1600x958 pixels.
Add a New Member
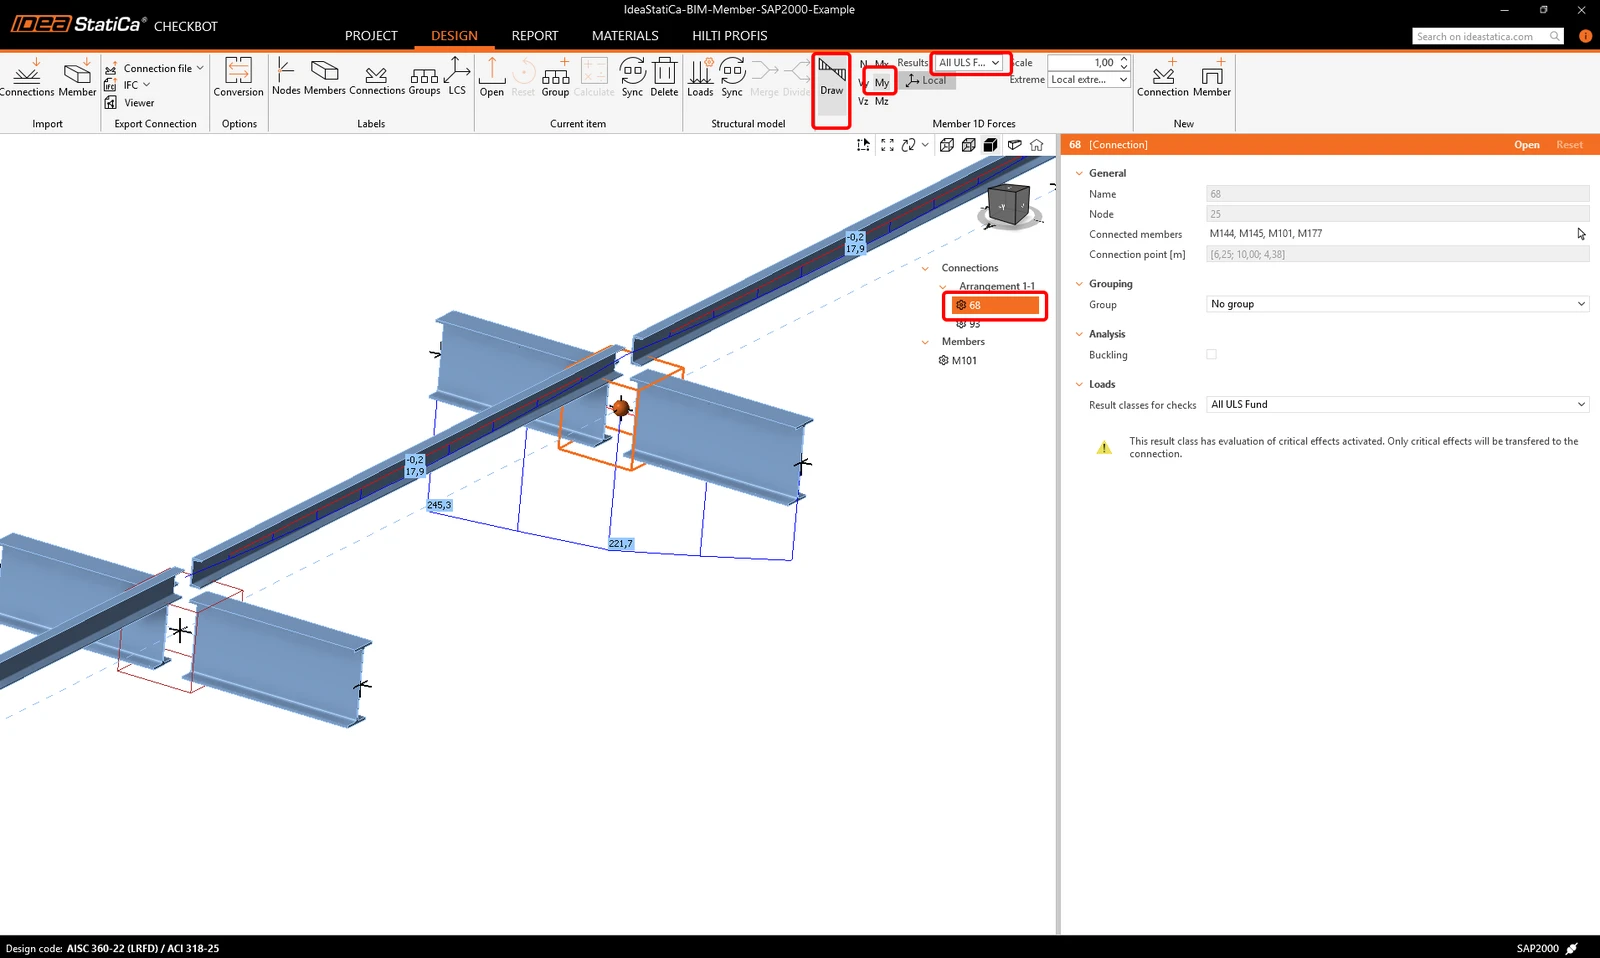tap(1212, 78)
